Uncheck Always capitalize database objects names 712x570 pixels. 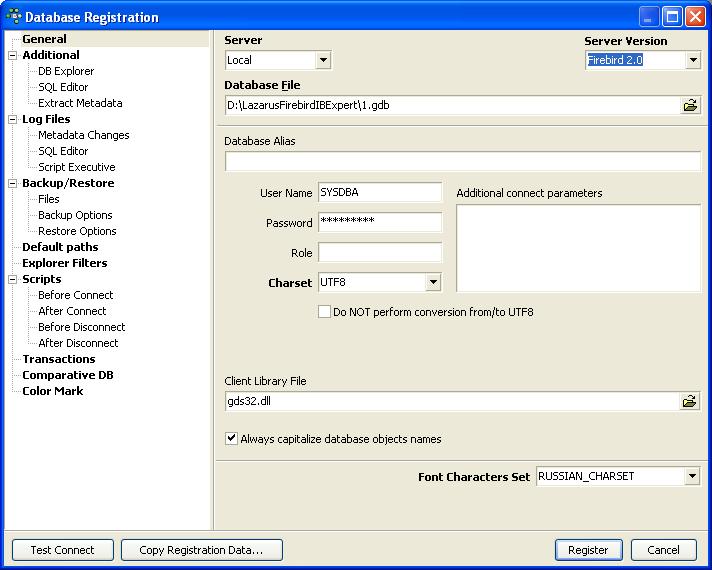tap(231, 438)
